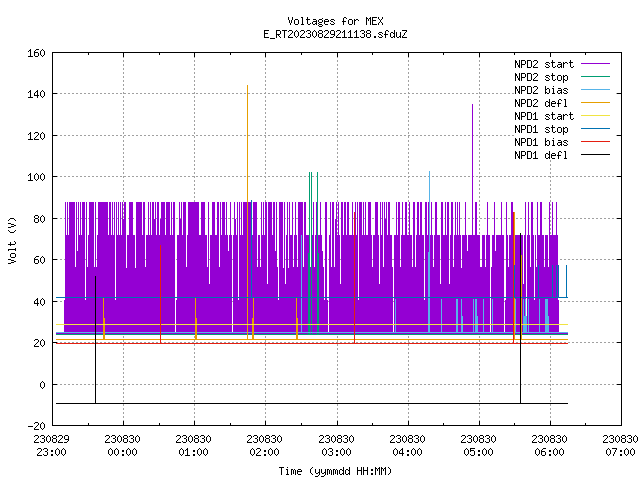Image resolution: width=640 pixels, height=480 pixels.
Task: Select the 'NPD2 defl' legend label
Action: coord(541,103)
